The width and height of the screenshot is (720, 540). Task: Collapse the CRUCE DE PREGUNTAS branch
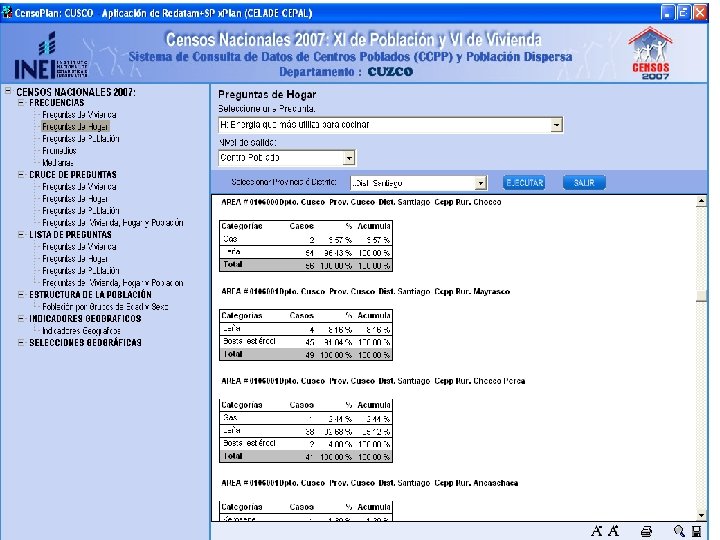click(21, 174)
